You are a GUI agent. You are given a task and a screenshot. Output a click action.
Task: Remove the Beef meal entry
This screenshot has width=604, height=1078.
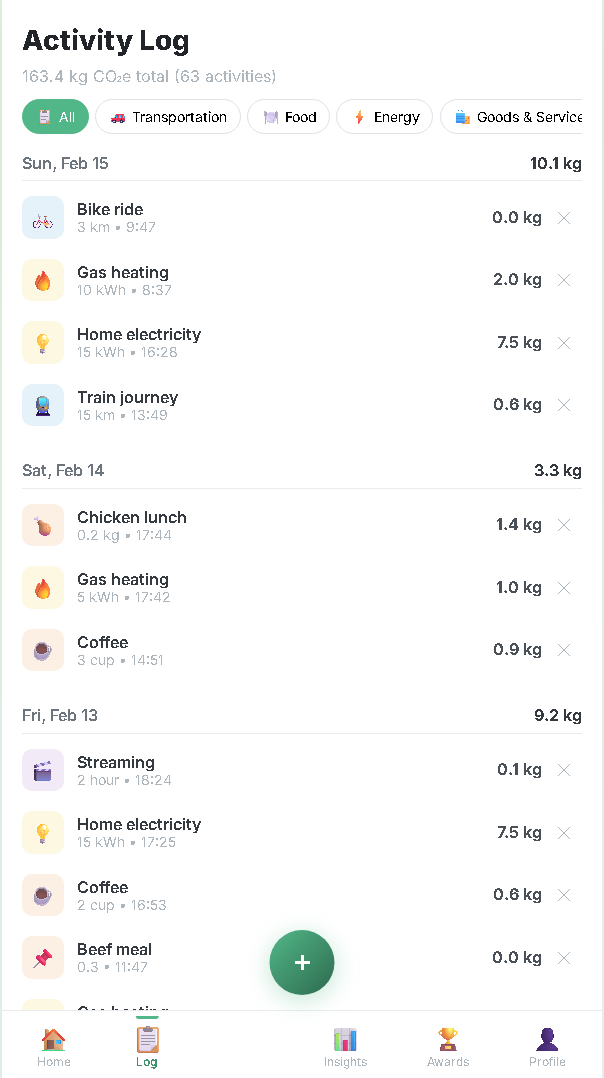point(564,958)
